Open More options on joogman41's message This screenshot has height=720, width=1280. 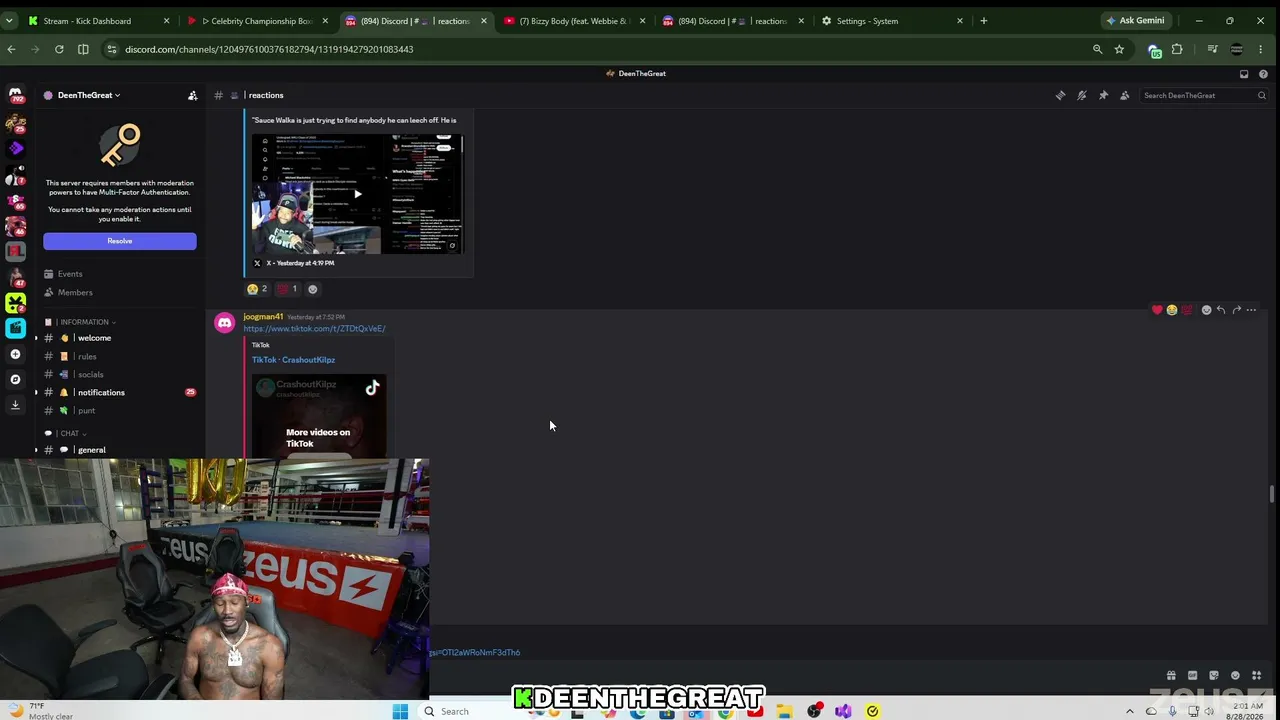click(1251, 310)
